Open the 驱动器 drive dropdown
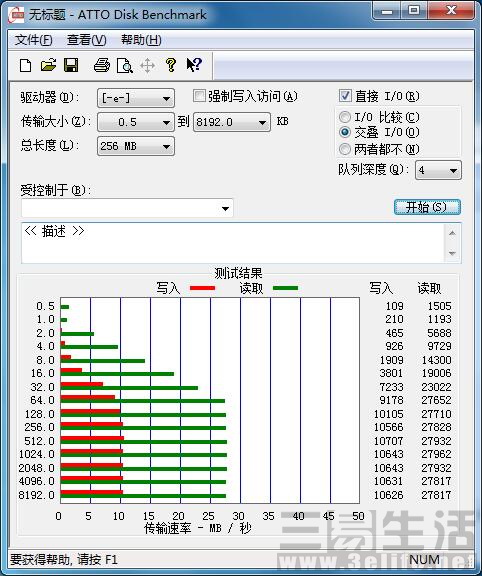The image size is (482, 576). [x=136, y=98]
